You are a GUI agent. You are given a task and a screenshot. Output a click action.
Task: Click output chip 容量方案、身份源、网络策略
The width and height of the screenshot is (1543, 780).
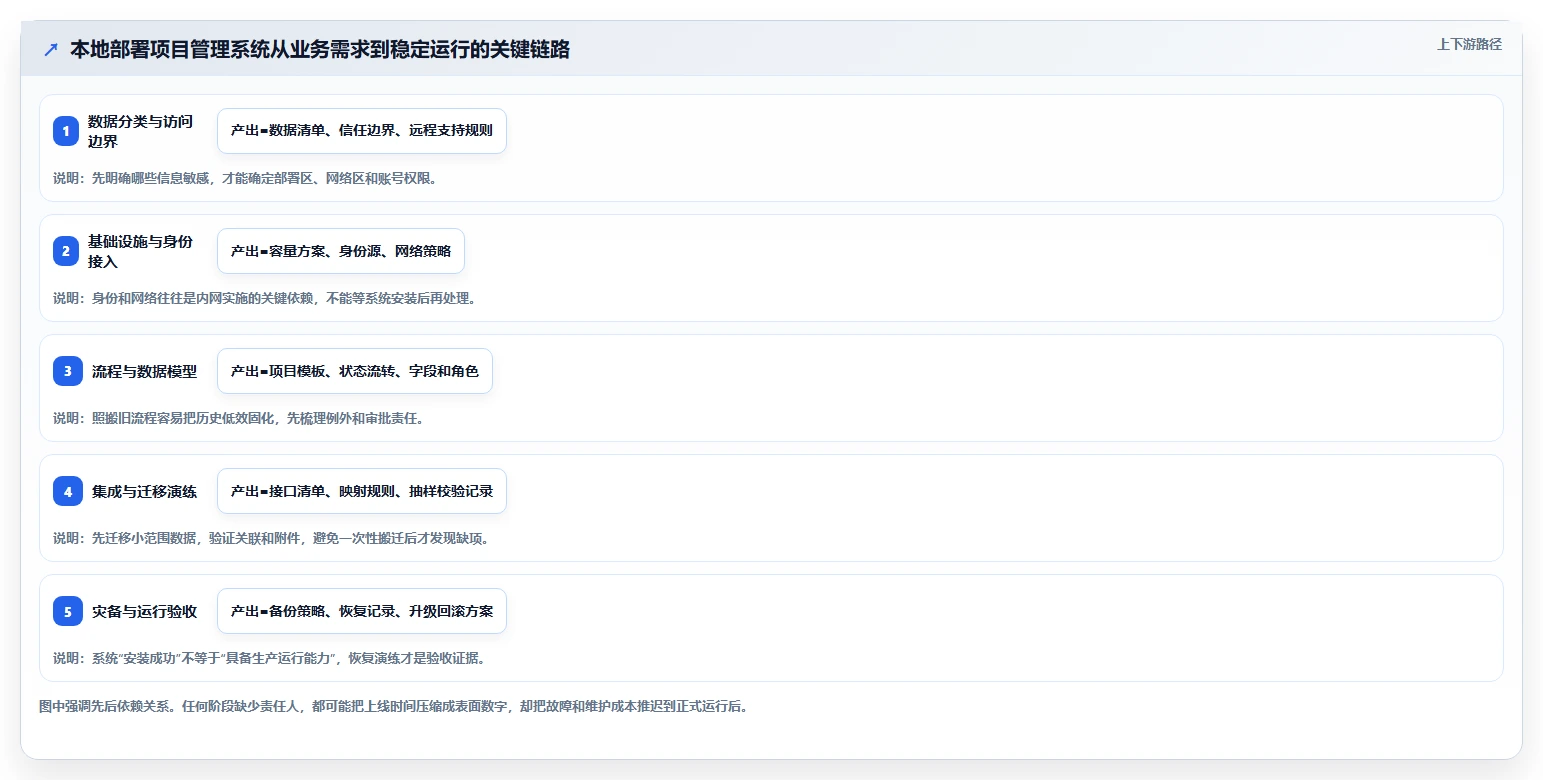coord(341,251)
